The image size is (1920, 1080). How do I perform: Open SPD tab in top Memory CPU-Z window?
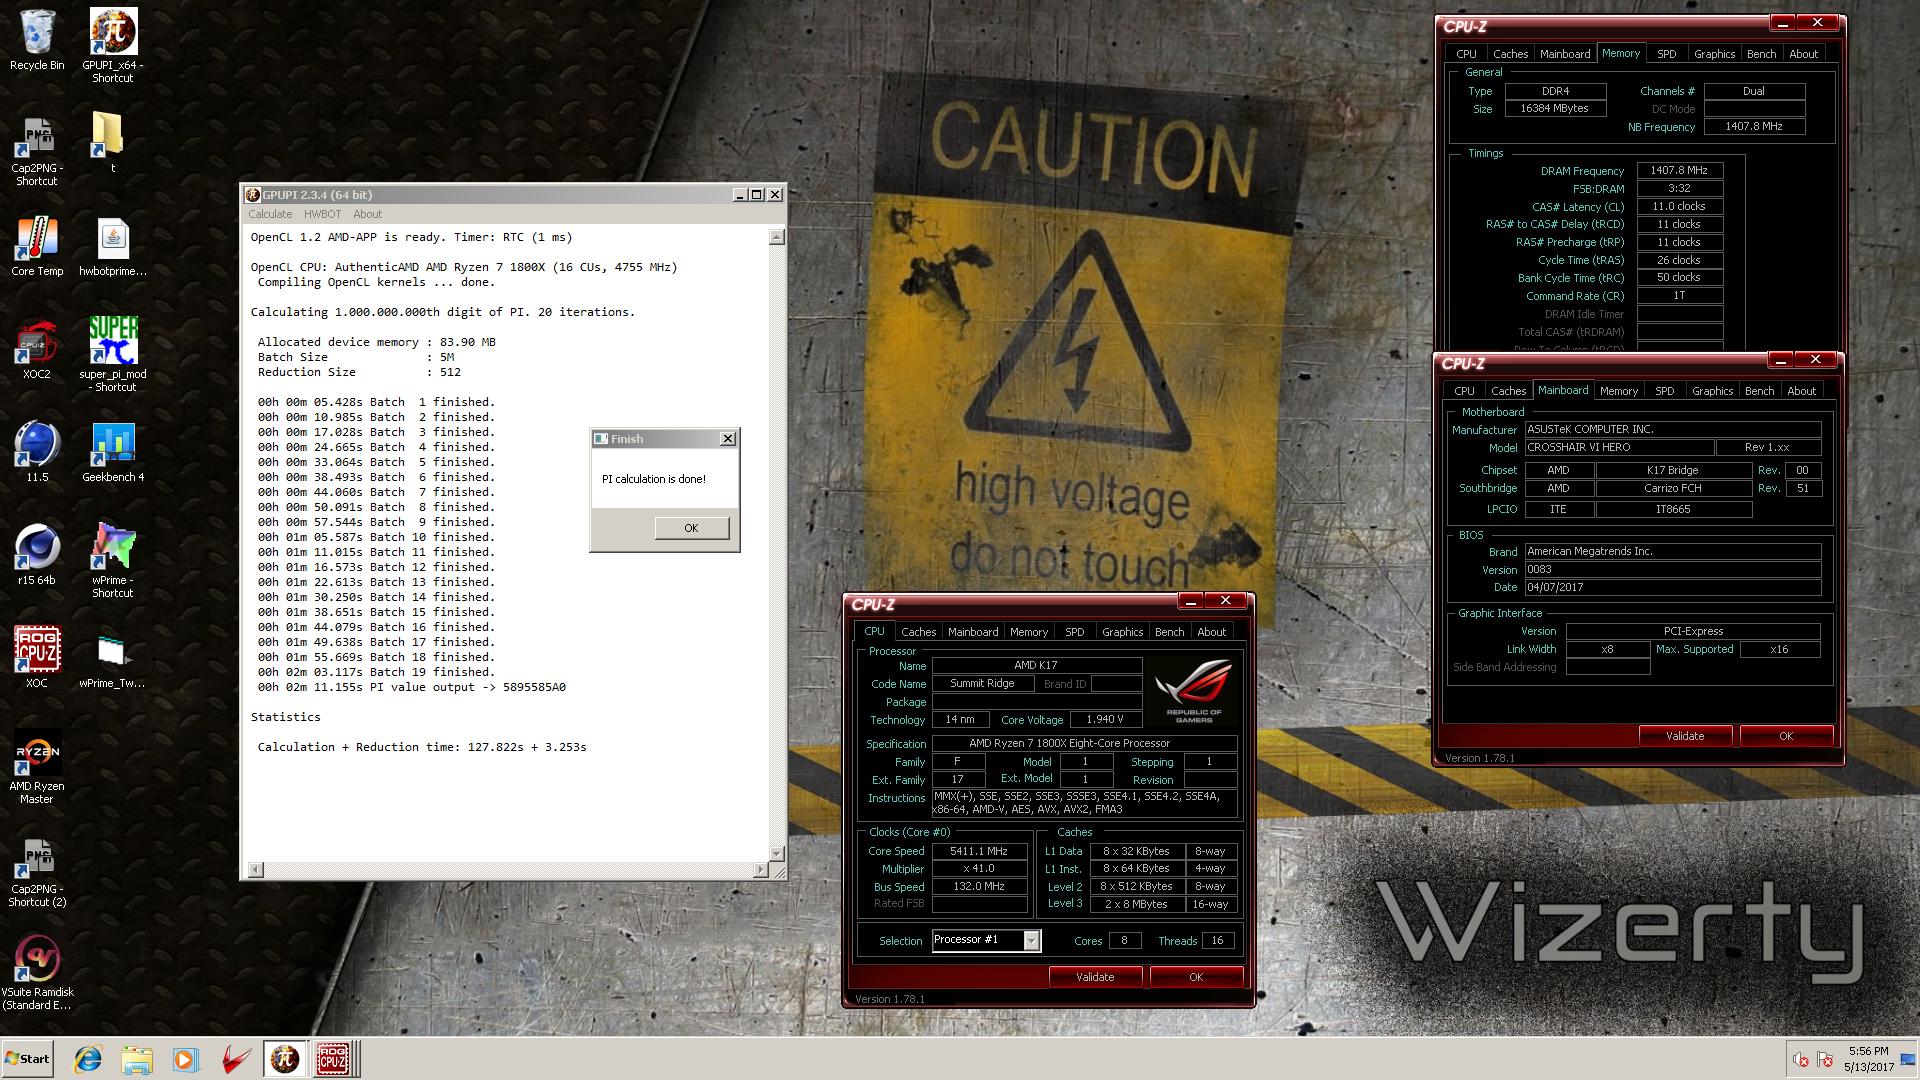pyautogui.click(x=1666, y=54)
